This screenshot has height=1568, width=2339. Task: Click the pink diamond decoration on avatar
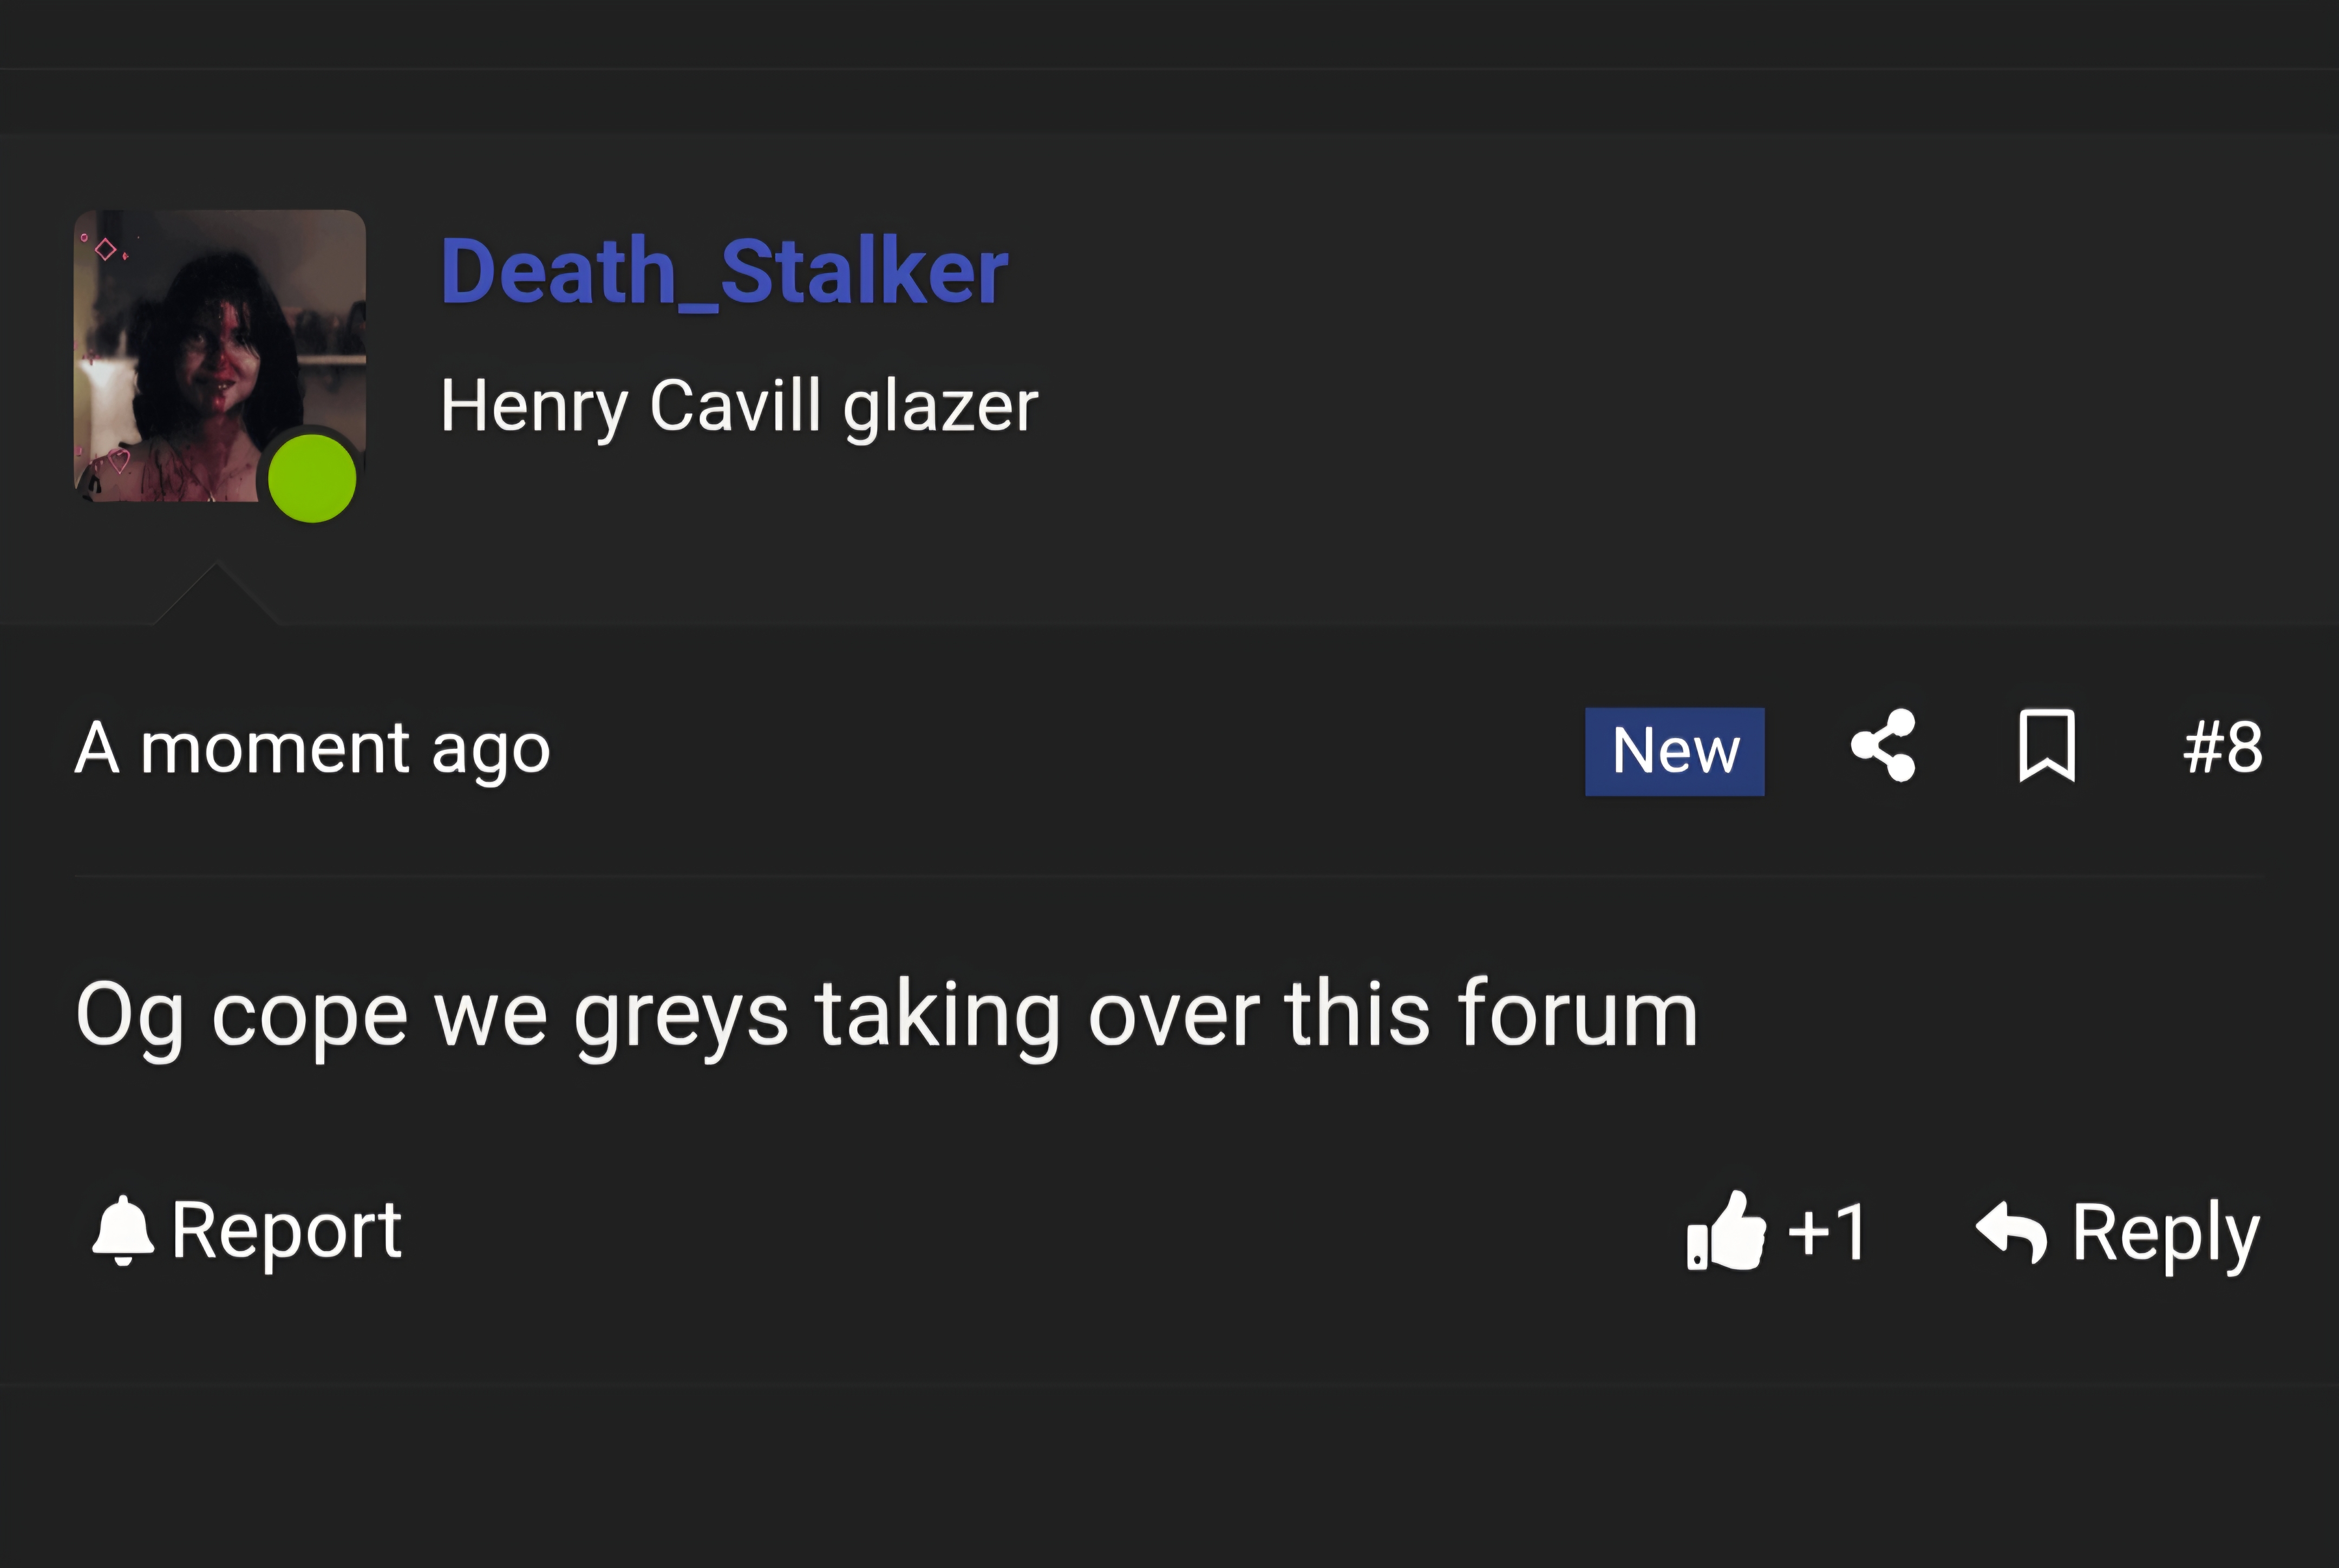(x=105, y=248)
